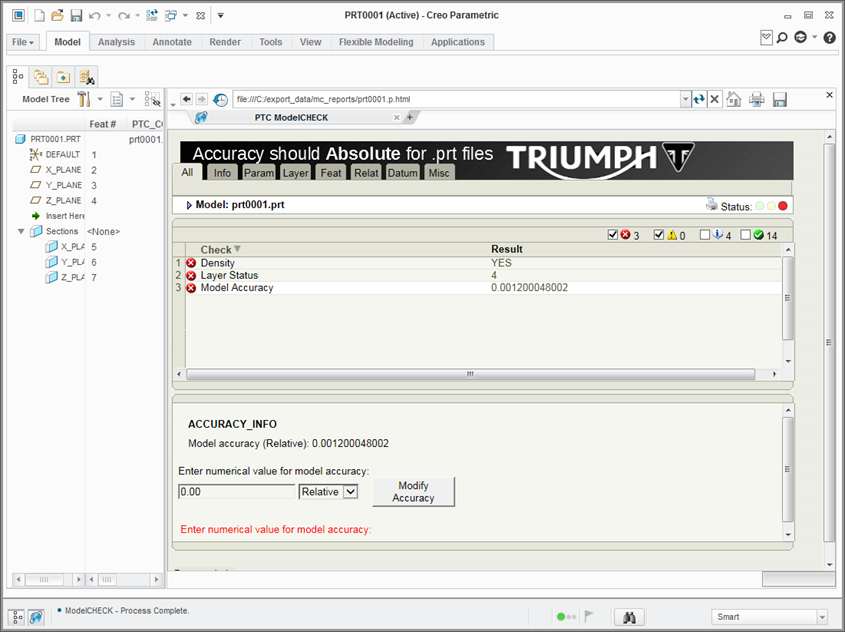Select the Layer filter tab in ModelCheck report
The height and width of the screenshot is (632, 845).
[295, 172]
